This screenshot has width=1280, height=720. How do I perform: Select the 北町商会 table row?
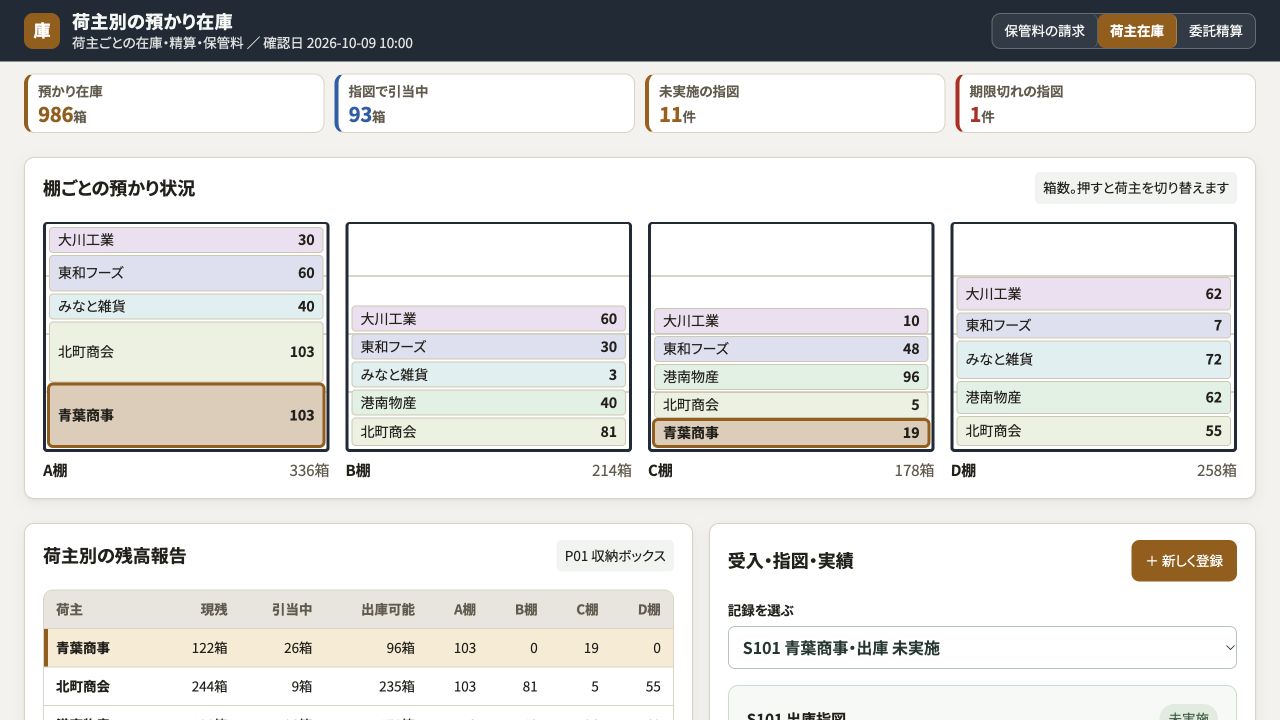point(359,687)
